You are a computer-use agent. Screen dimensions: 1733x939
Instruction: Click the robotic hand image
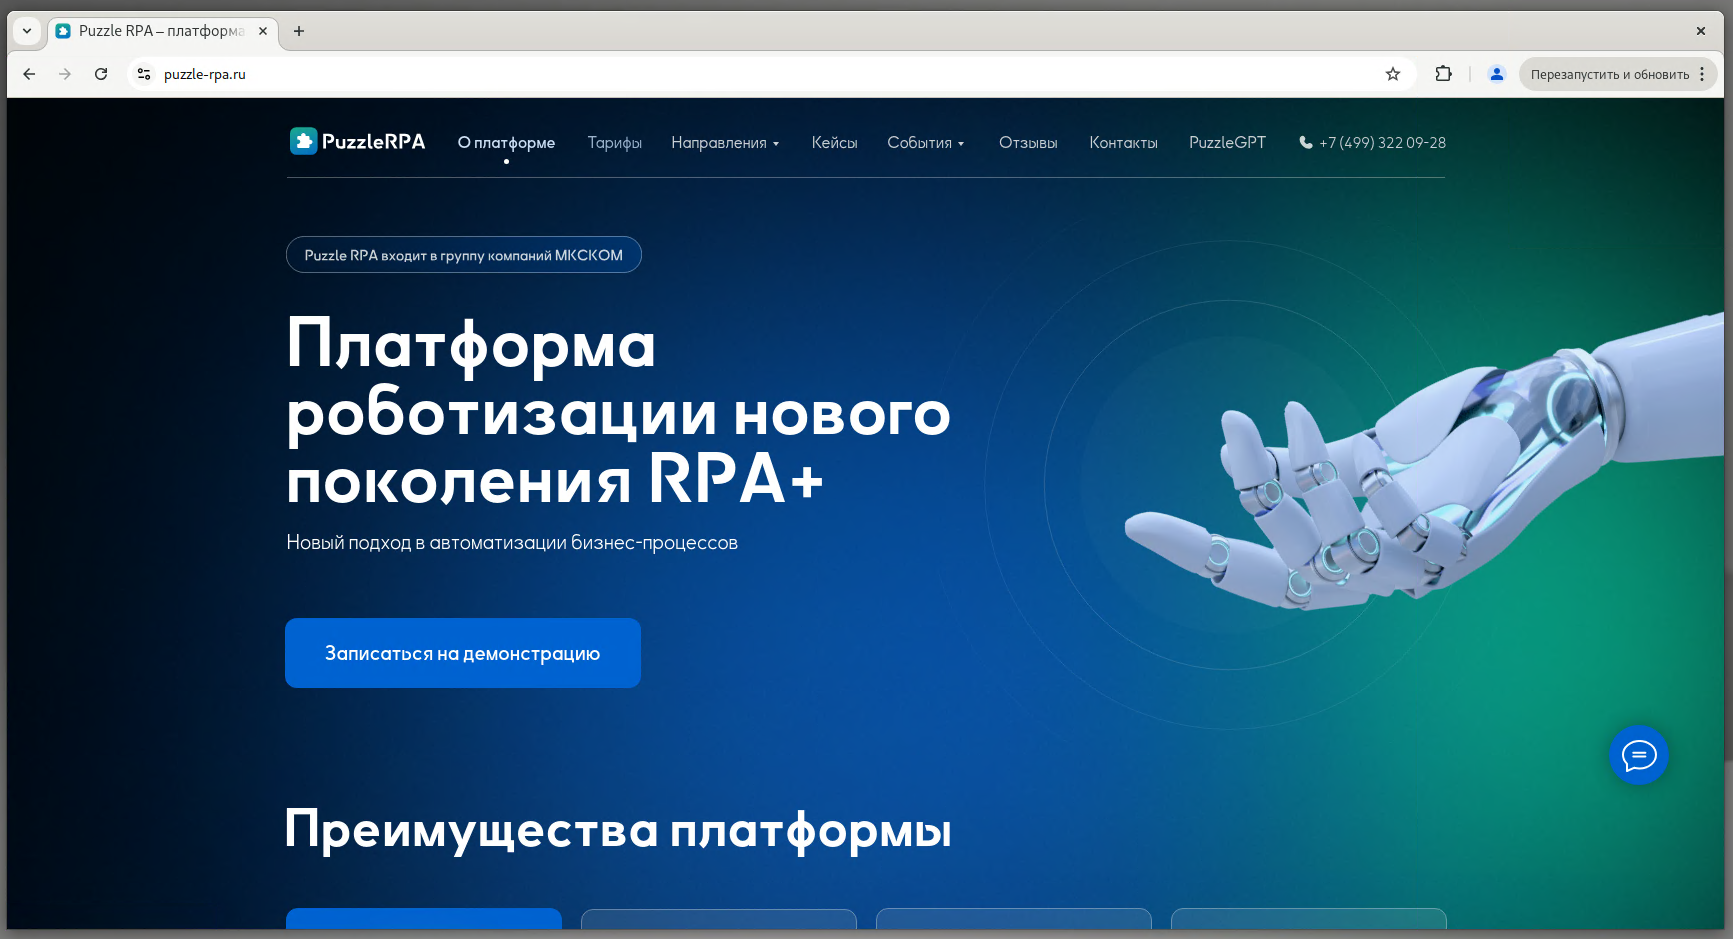point(1424,463)
